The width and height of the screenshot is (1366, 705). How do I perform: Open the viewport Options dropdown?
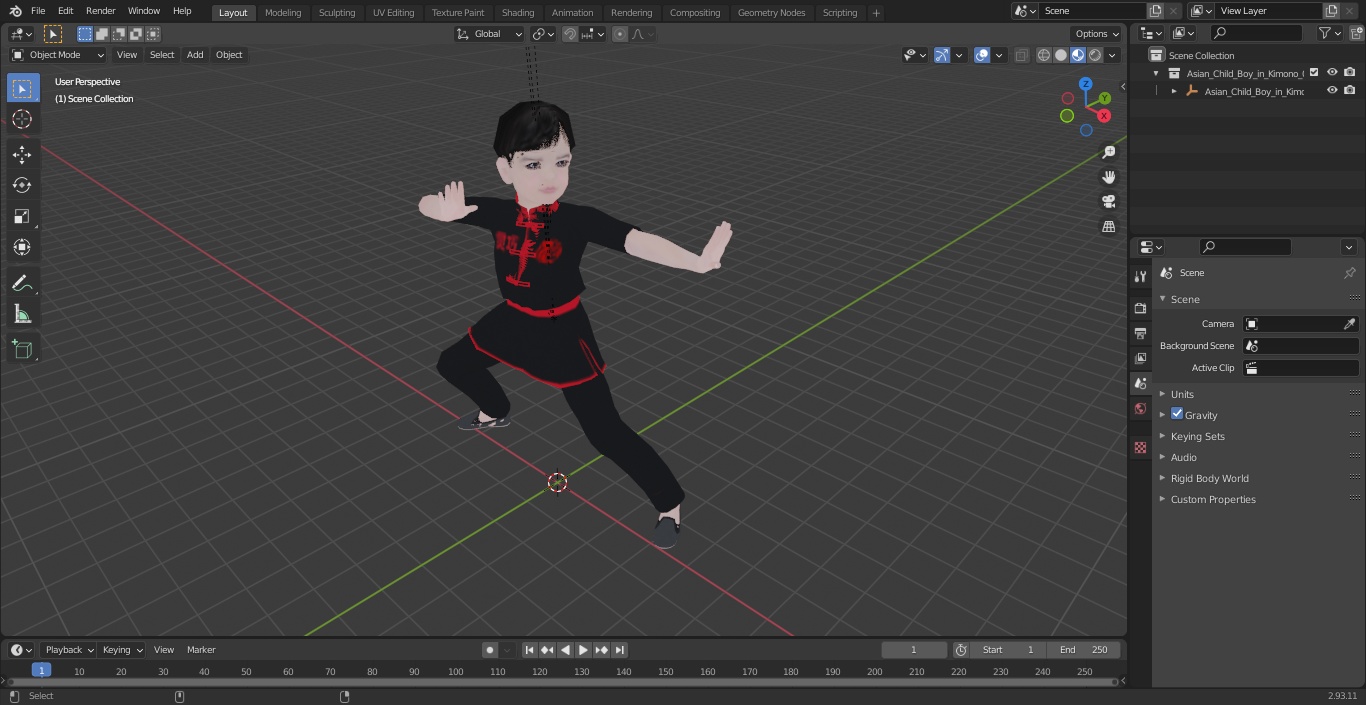[1097, 34]
